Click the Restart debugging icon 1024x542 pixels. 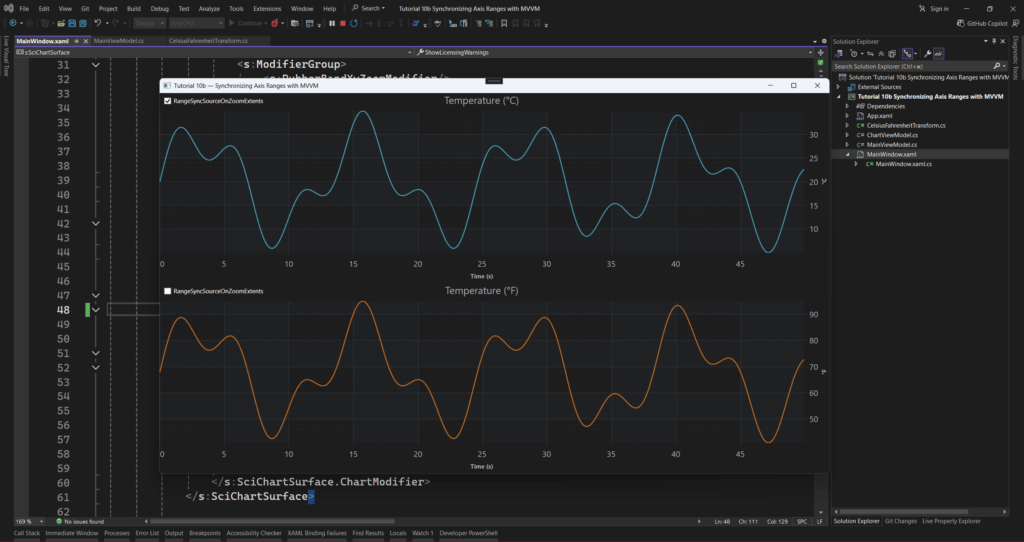point(354,23)
